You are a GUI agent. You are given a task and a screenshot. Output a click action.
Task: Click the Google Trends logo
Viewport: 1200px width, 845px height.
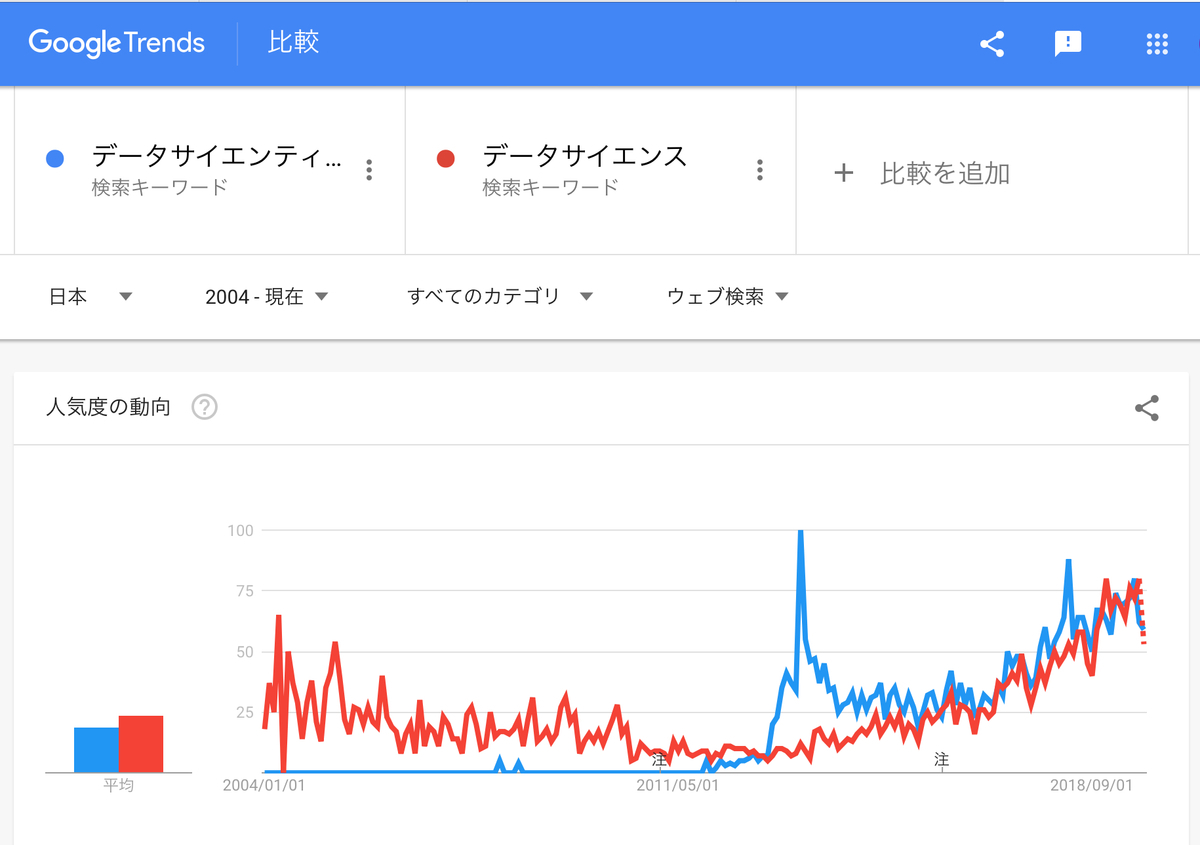click(115, 43)
